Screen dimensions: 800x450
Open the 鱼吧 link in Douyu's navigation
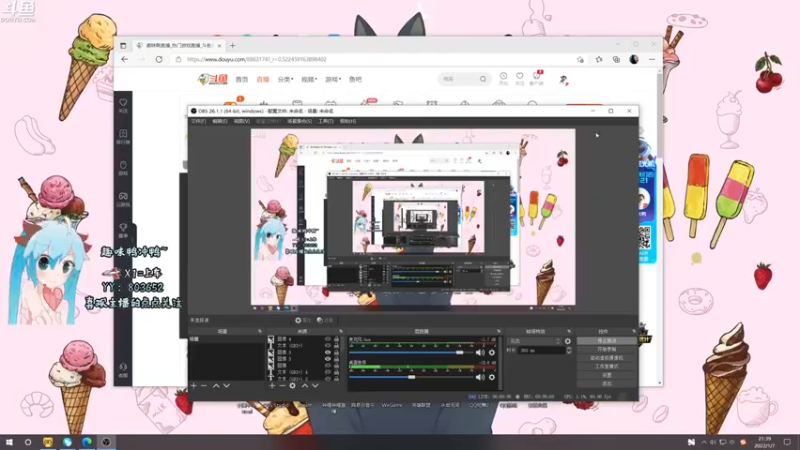click(356, 80)
